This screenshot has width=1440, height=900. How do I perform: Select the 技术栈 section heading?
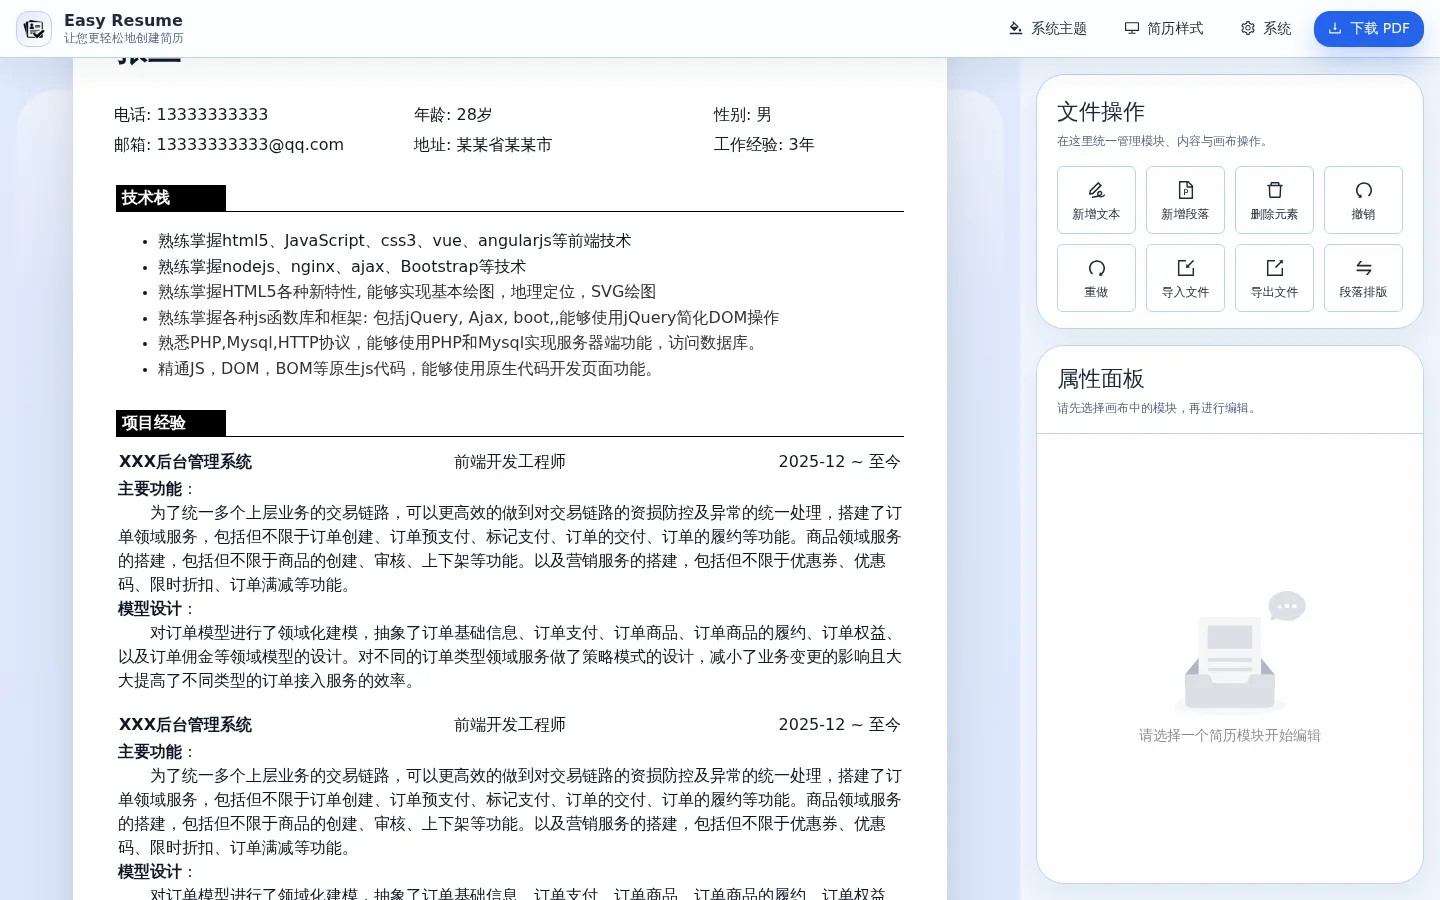[171, 198]
